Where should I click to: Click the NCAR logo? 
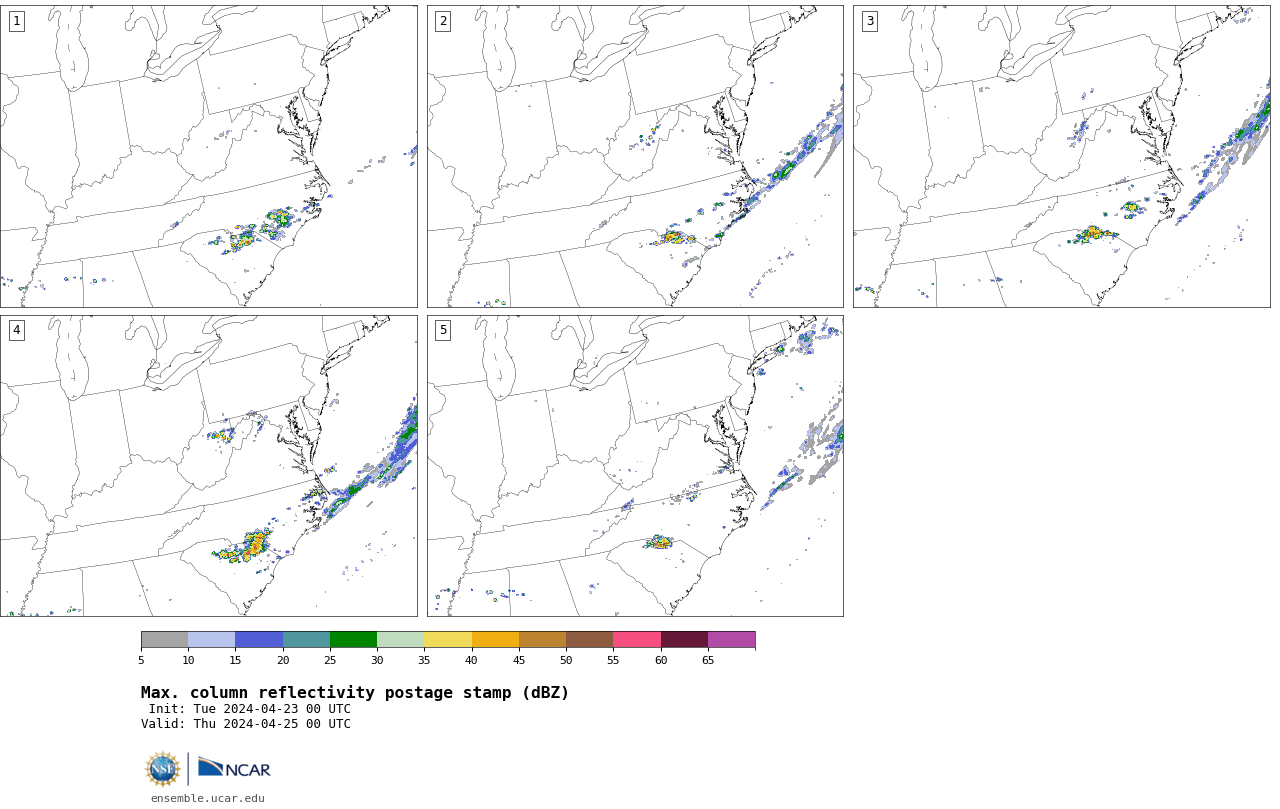pyautogui.click(x=234, y=768)
